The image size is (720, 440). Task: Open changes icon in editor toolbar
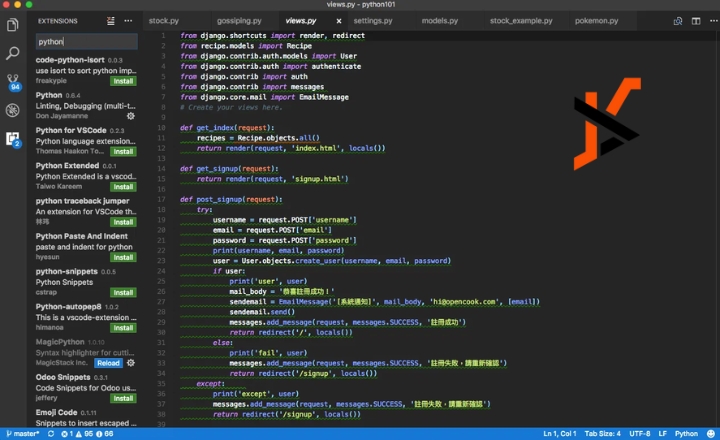[678, 21]
